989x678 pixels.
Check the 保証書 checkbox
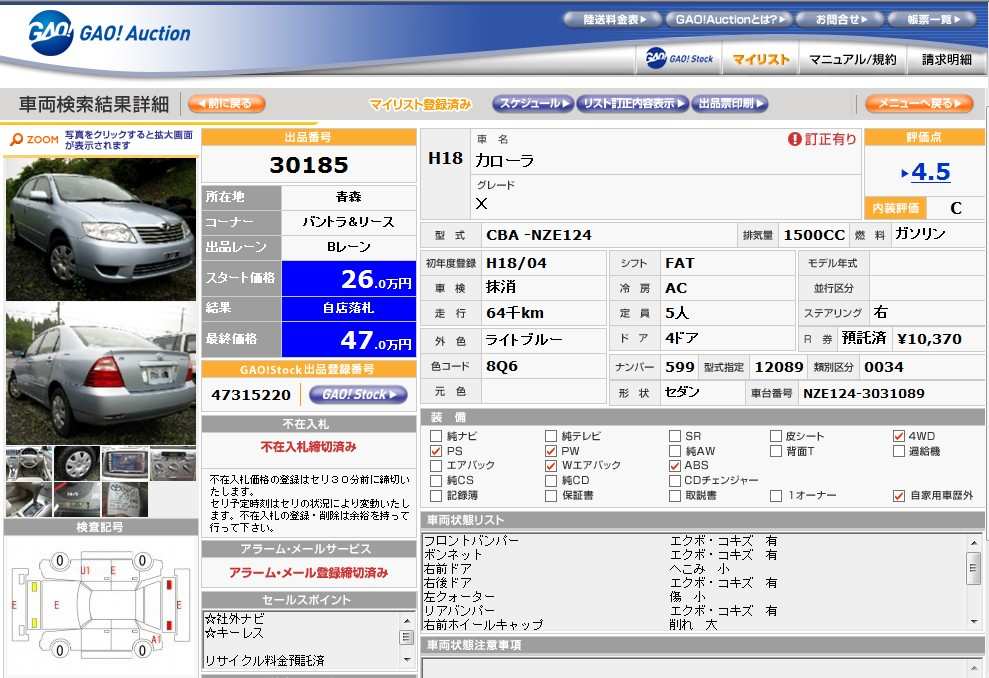pos(551,496)
